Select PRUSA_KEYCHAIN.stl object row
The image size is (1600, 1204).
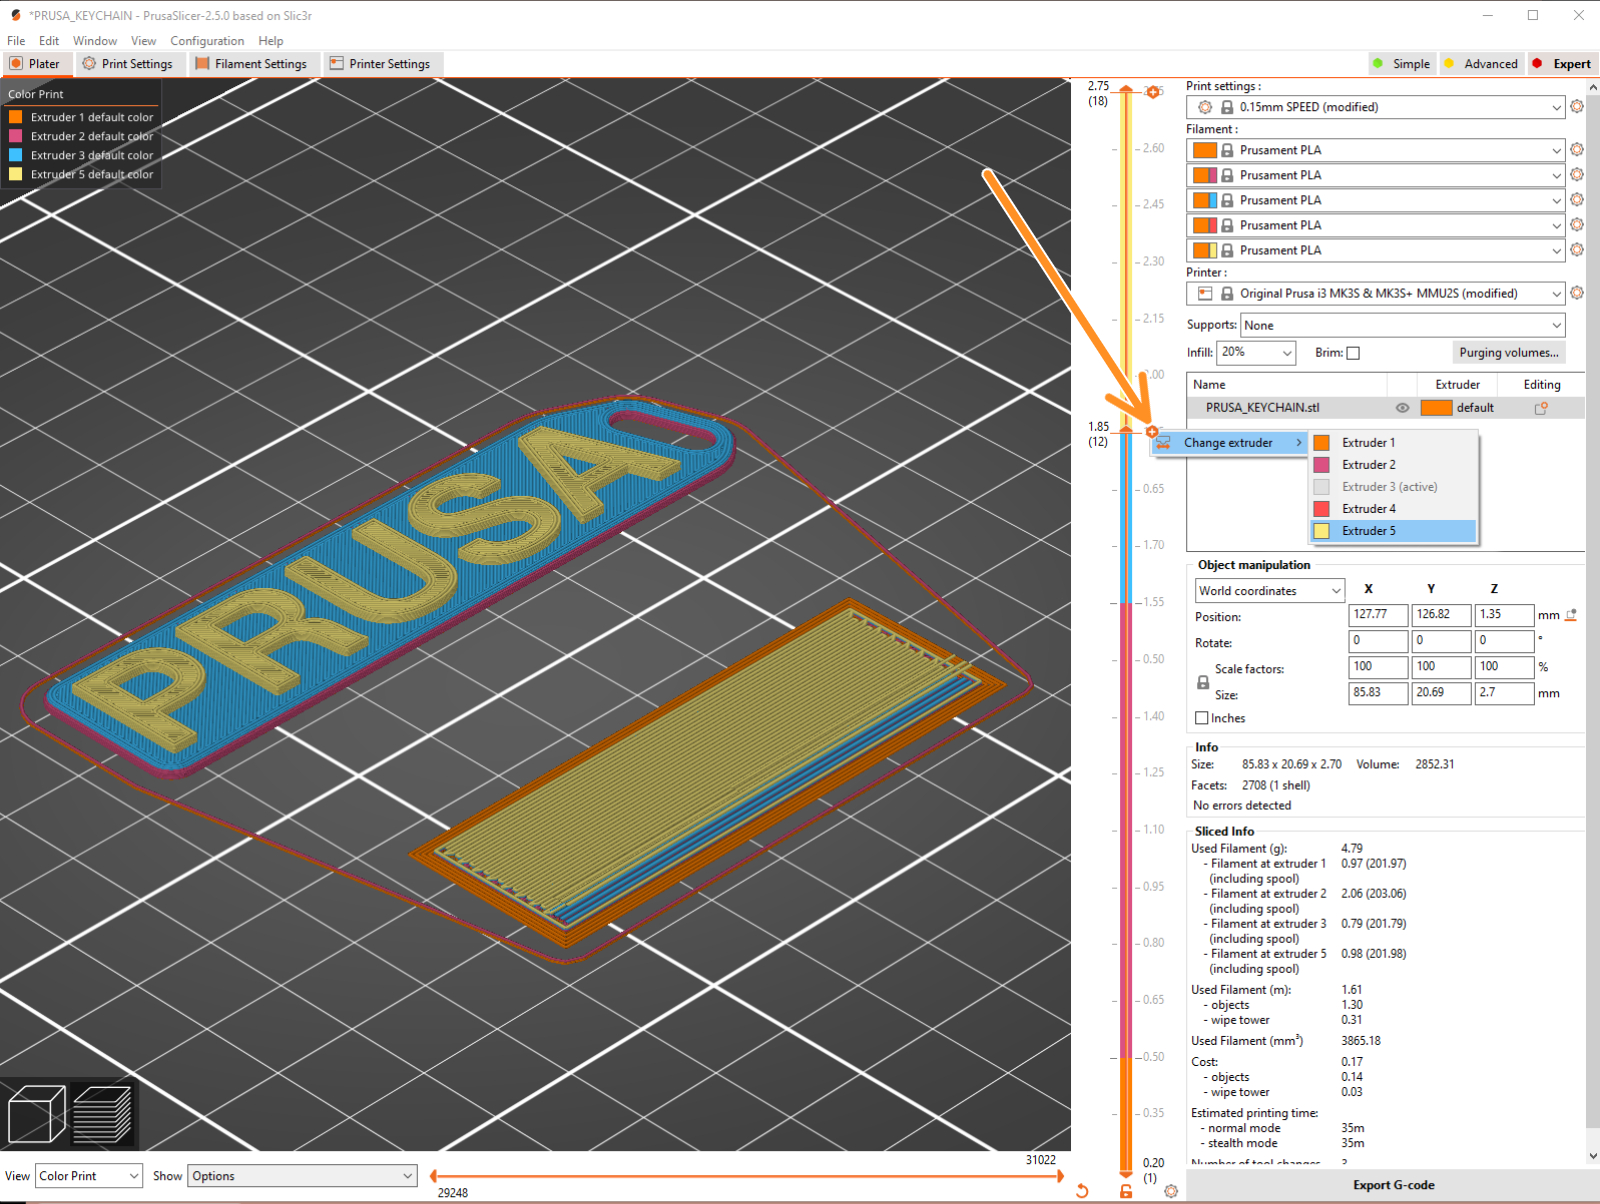[x=1385, y=408]
